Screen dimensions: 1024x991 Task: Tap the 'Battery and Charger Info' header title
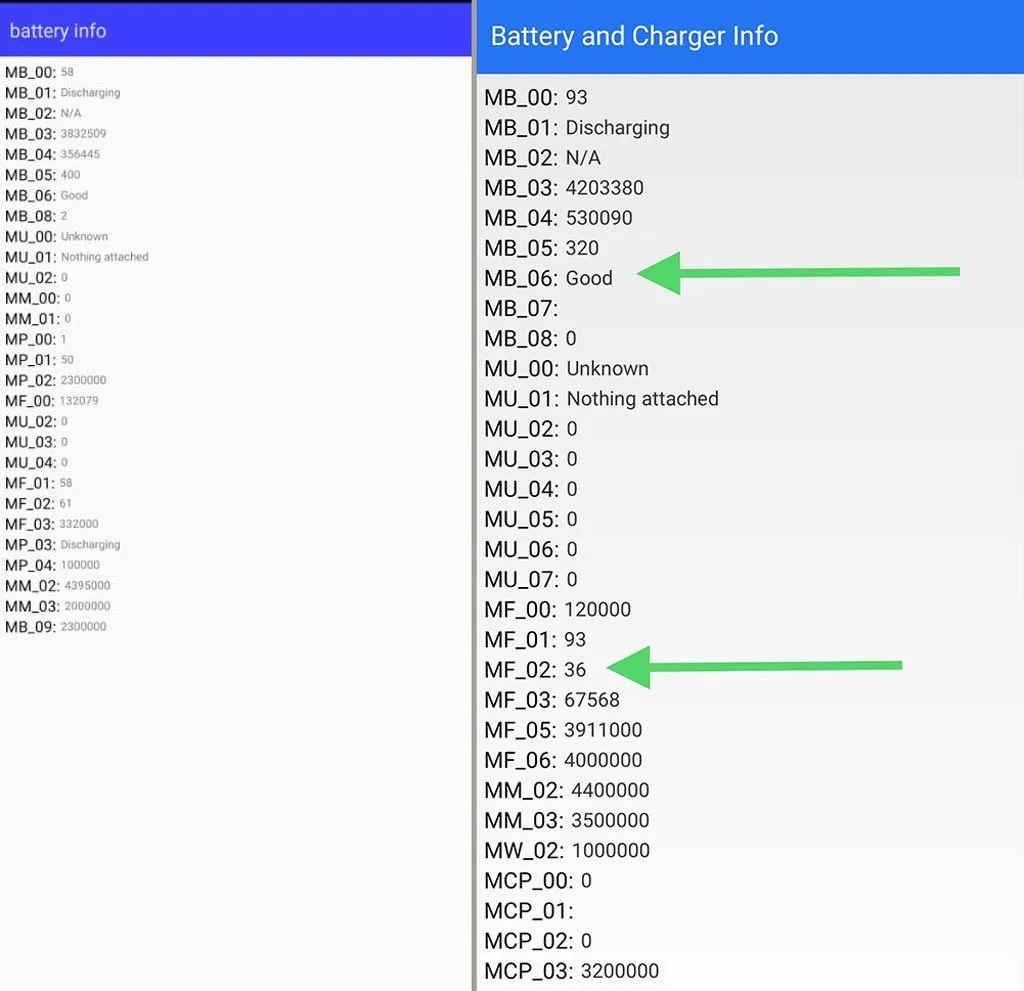pos(634,37)
